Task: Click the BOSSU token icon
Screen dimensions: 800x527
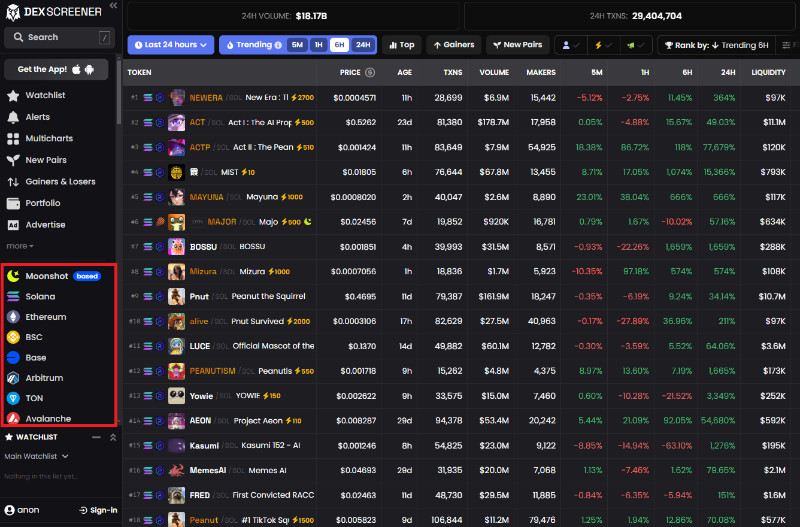Action: coord(177,247)
